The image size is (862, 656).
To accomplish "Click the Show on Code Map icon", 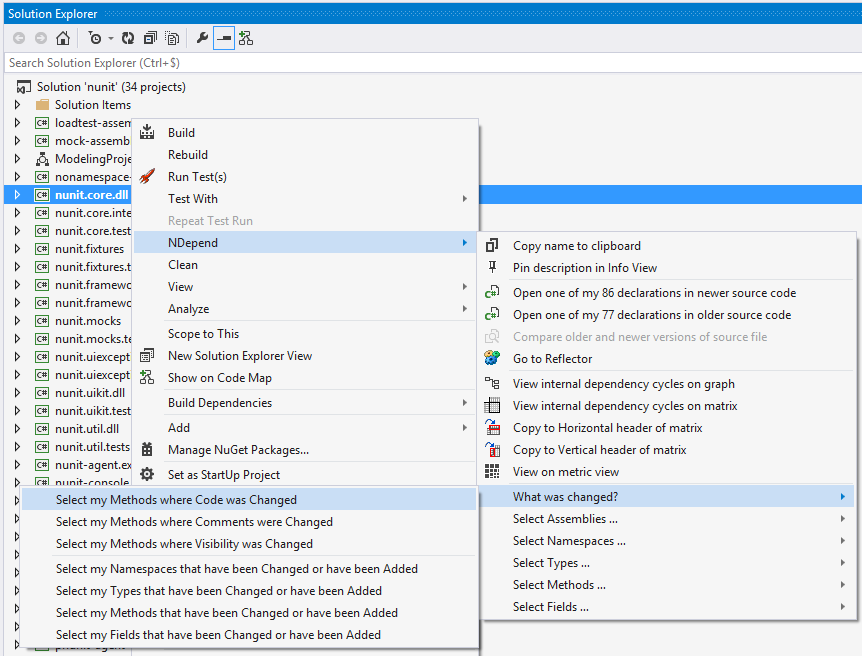I will pos(146,379).
